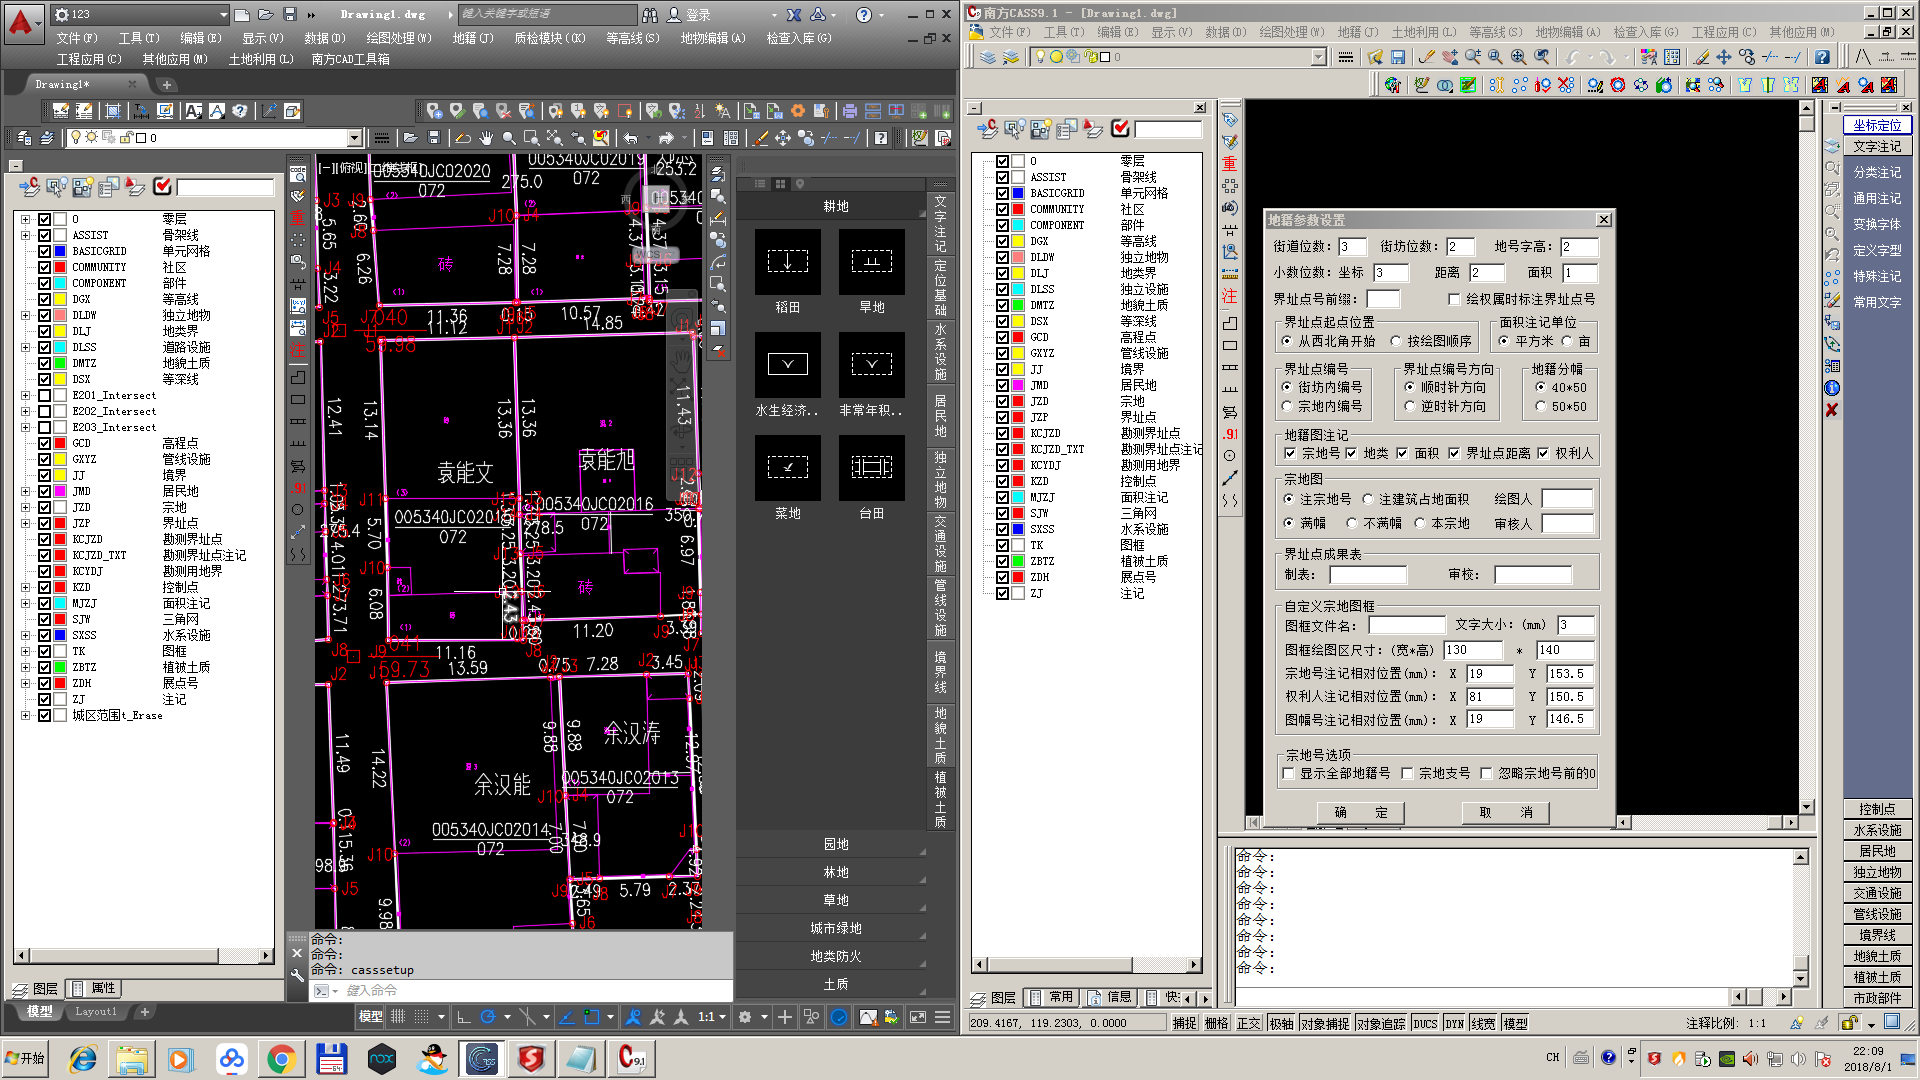Screen dimensions: 1920x1080
Task: Click the wrench icon beside the left command line
Action: (297, 974)
